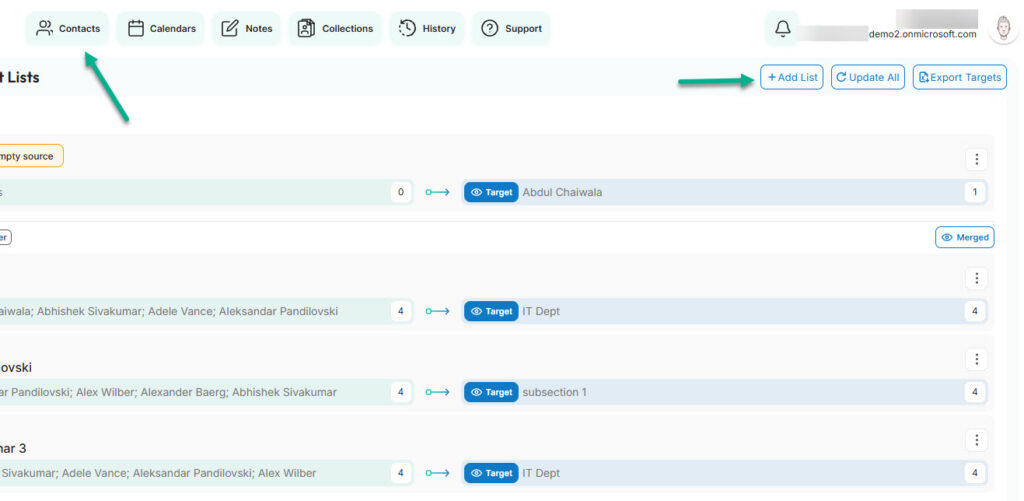Image resolution: width=1024 pixels, height=501 pixels.
Task: Open the user avatar profile menu
Action: pos(1003,28)
